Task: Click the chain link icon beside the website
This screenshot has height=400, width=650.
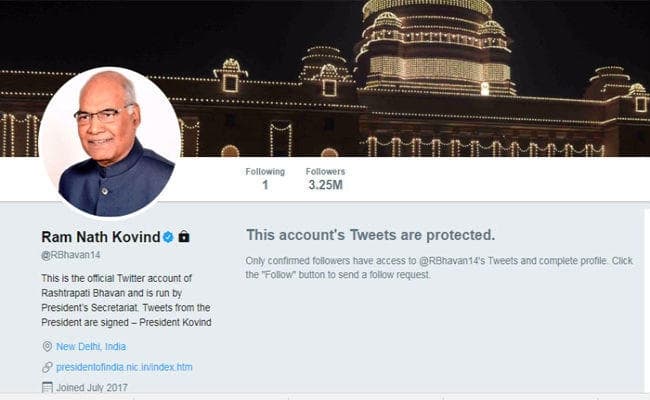Action: click(47, 367)
